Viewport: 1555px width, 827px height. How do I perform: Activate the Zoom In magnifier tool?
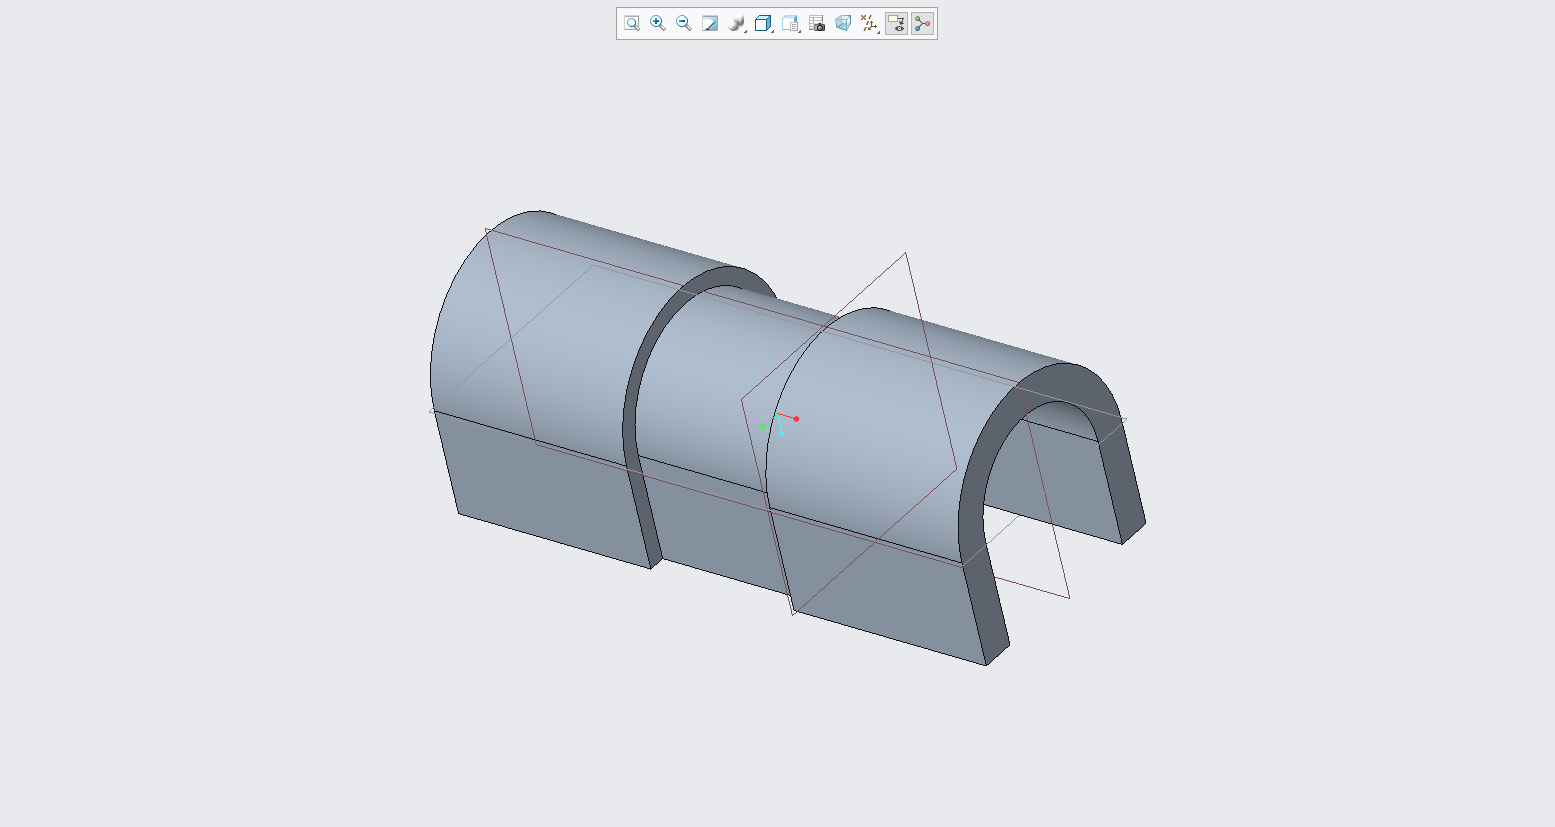658,23
